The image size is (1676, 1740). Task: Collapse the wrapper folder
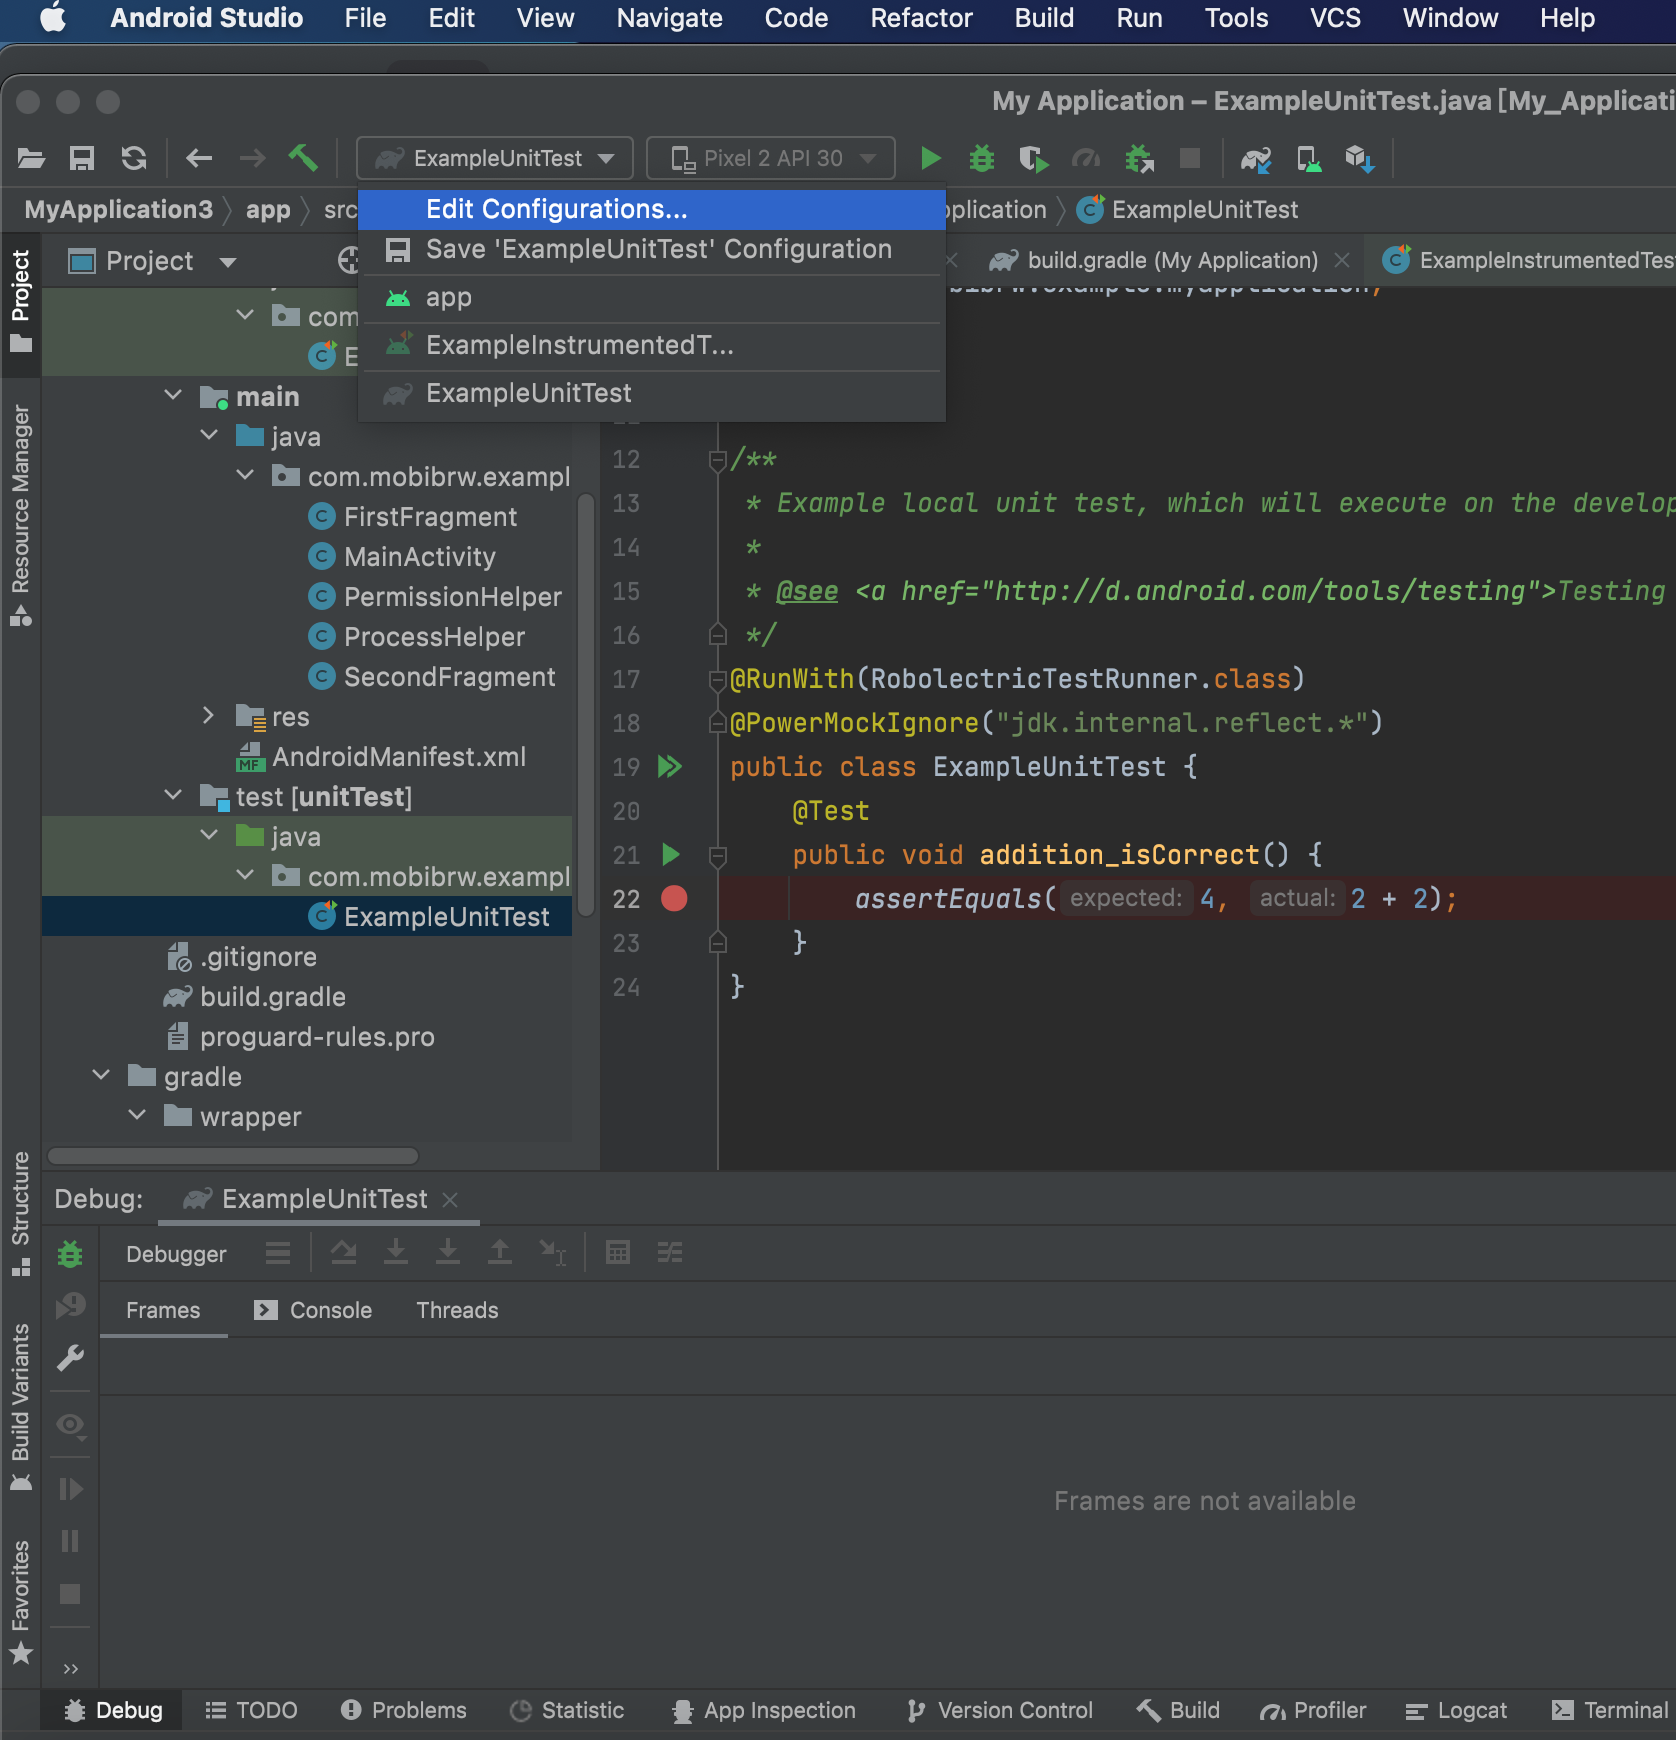tap(137, 1115)
